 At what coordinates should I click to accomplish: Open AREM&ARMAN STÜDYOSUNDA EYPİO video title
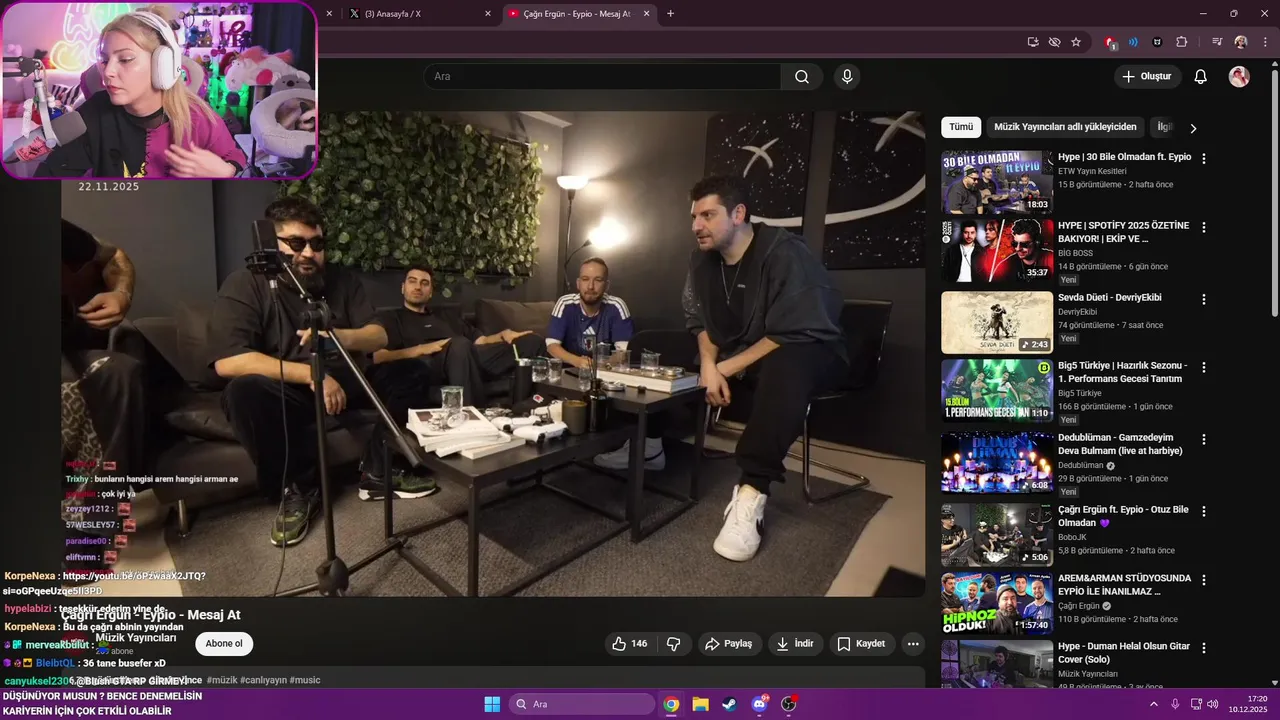(x=1124, y=585)
